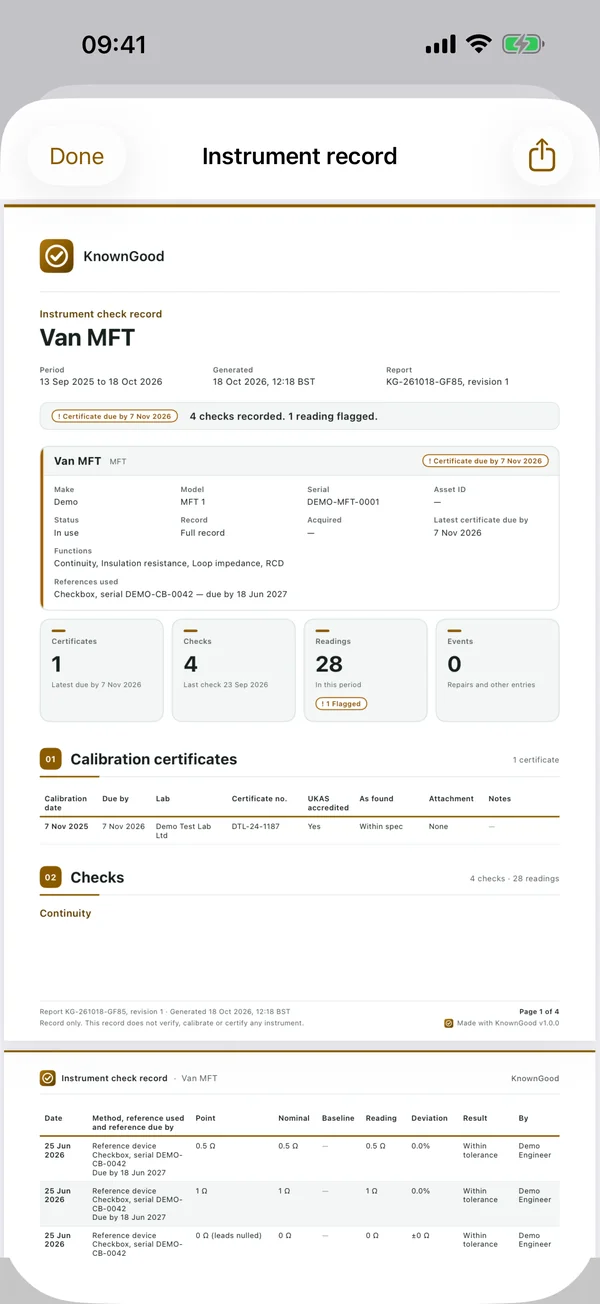Tap generated time 18 Oct 2026, 12:18 BST
The image size is (600, 1304).
pyautogui.click(x=264, y=382)
